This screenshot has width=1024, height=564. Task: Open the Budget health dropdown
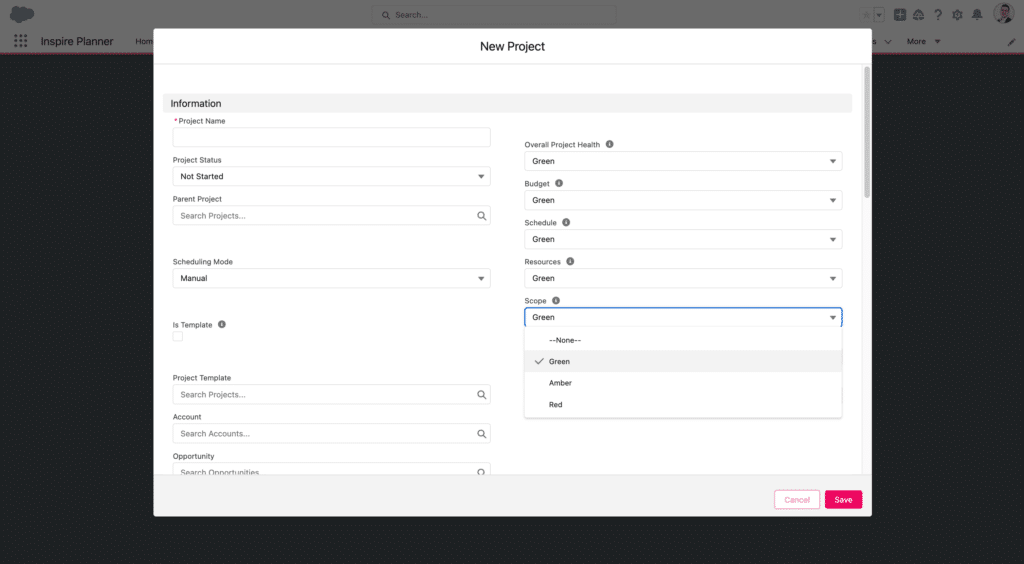(683, 201)
